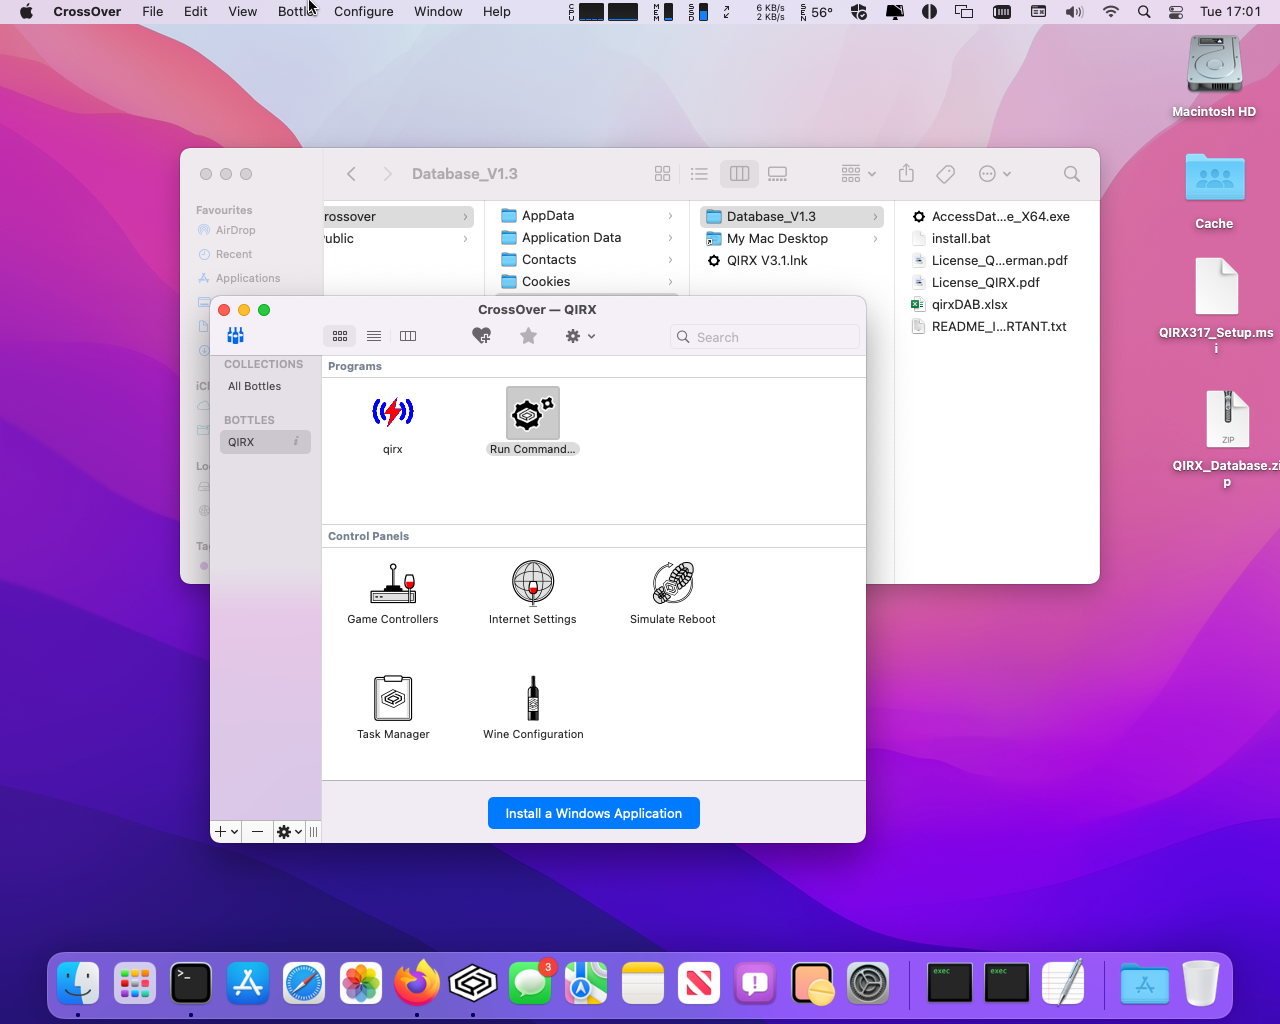Viewport: 1280px width, 1024px height.
Task: Open CrossOver icon in the Dock
Action: tap(473, 983)
